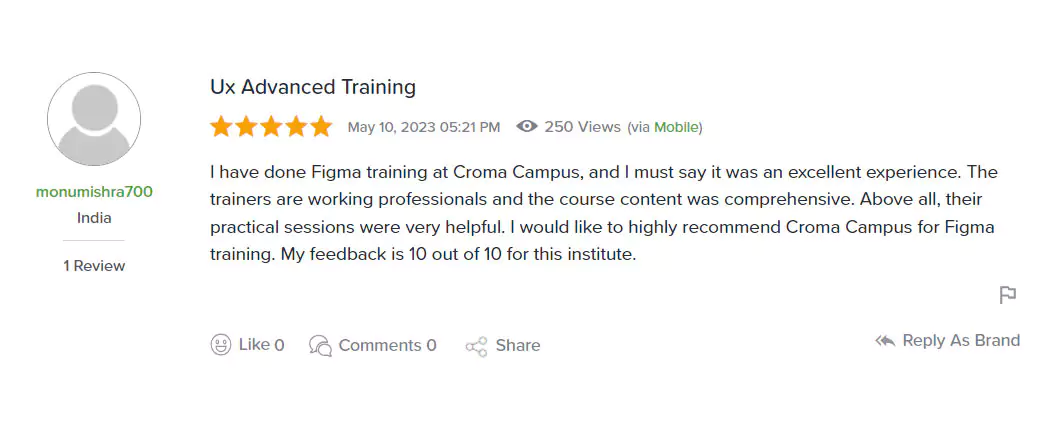Image resolution: width=1059 pixels, height=424 pixels.
Task: Click the flag report icon
Action: click(x=1008, y=295)
